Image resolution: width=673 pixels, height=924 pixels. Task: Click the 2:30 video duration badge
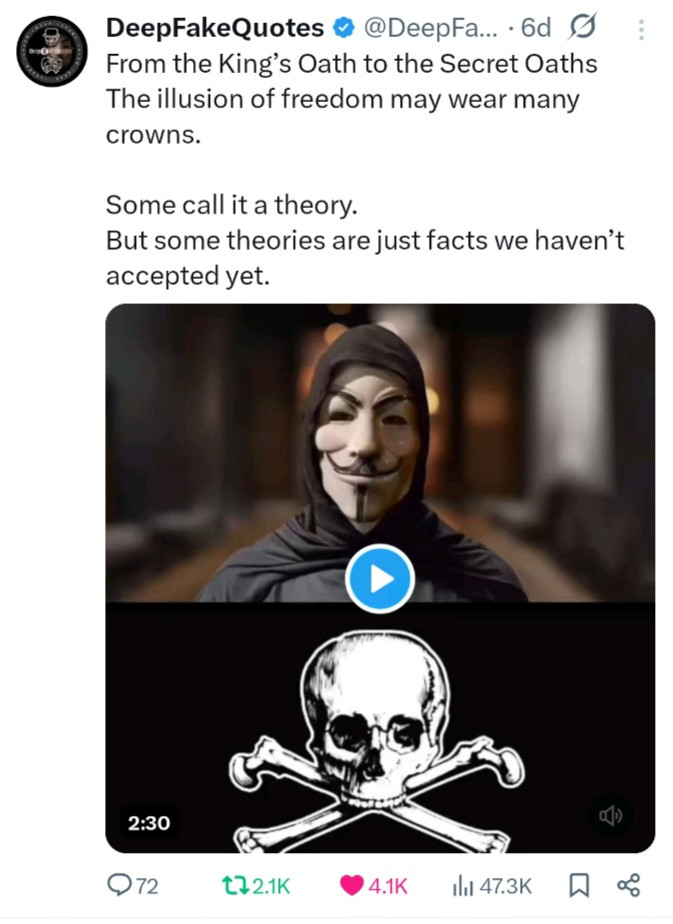pyautogui.click(x=149, y=823)
